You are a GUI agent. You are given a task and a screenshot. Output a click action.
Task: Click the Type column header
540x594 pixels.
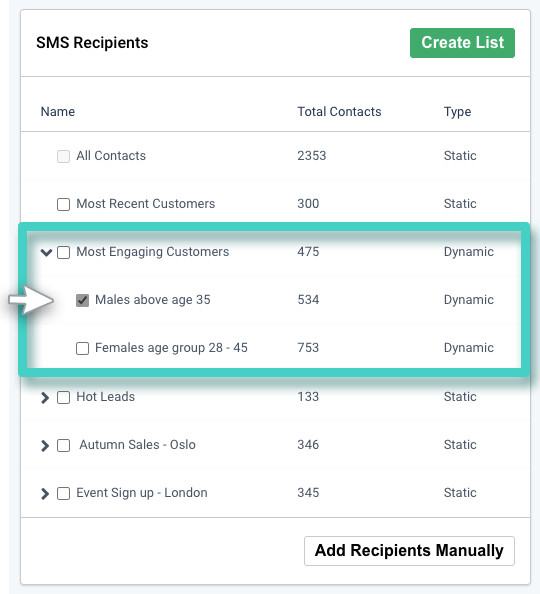click(x=457, y=112)
